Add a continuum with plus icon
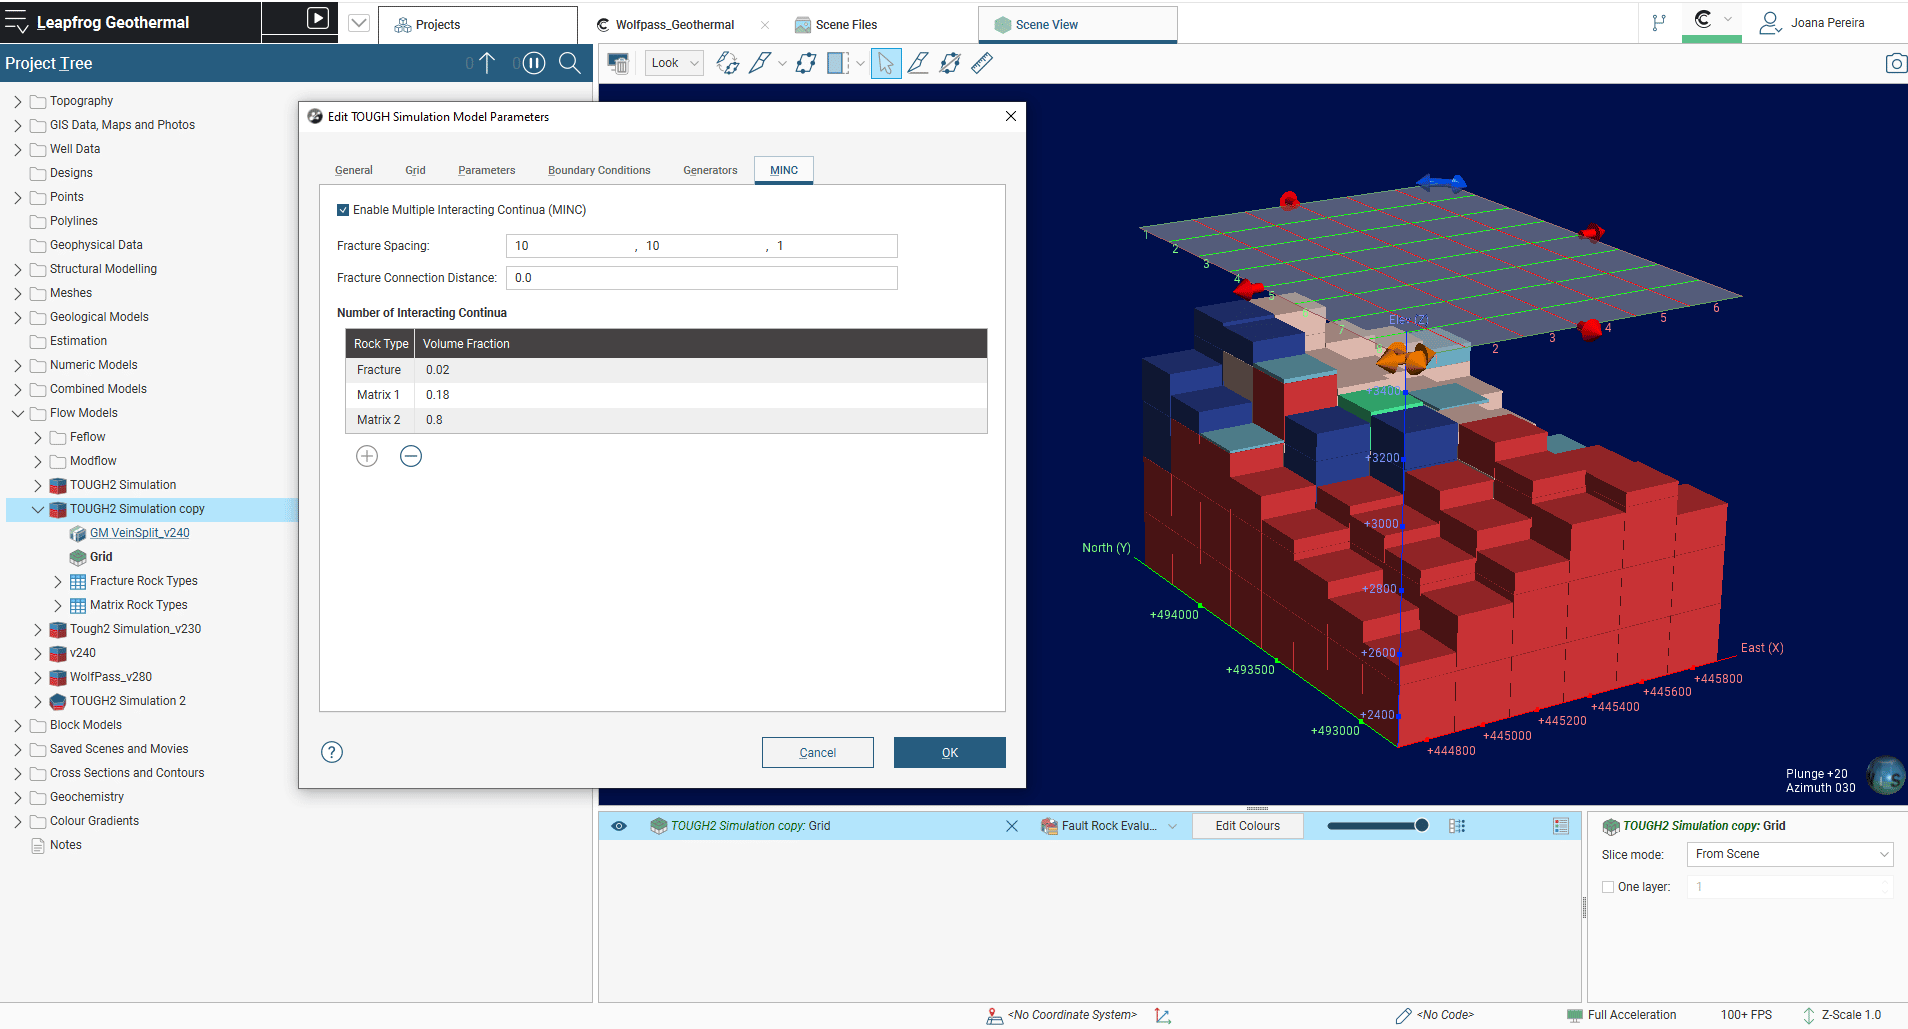The height and width of the screenshot is (1029, 1908). (367, 456)
